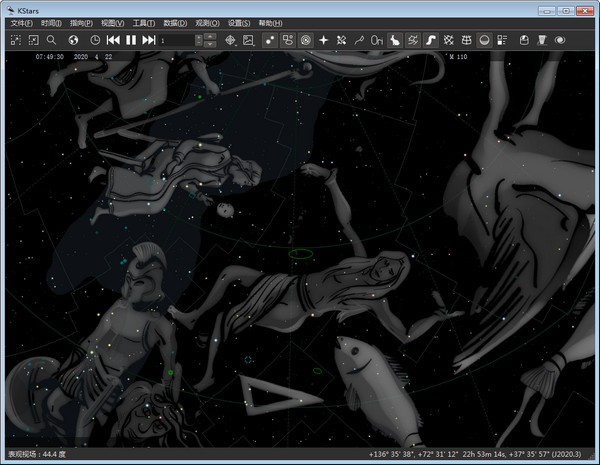The height and width of the screenshot is (465, 600).
Task: Click the time step input field
Action: (x=176, y=40)
